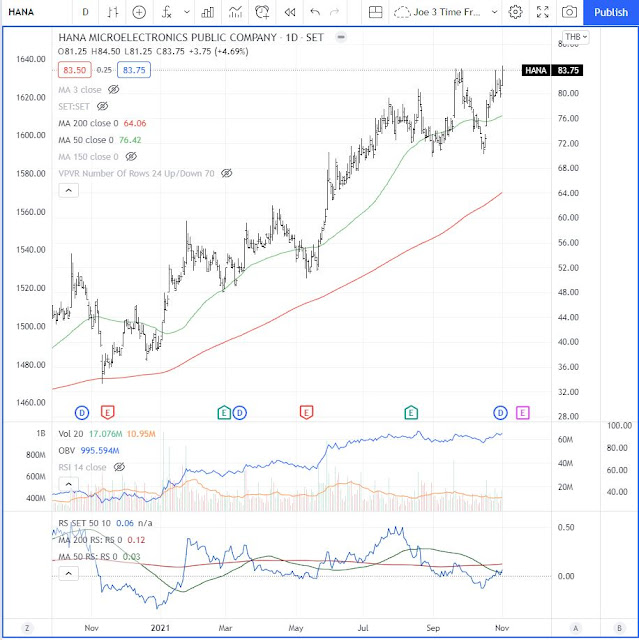Open chart settings with the gear icon
The width and height of the screenshot is (639, 640).
pos(515,12)
